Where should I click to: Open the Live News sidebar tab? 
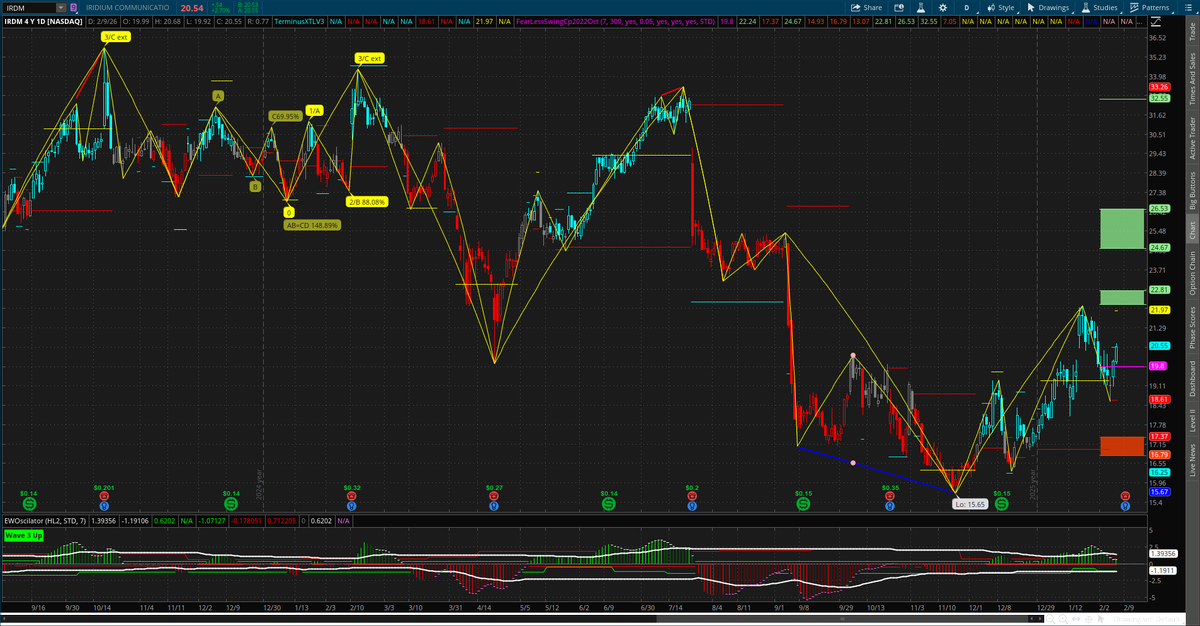click(x=1191, y=461)
